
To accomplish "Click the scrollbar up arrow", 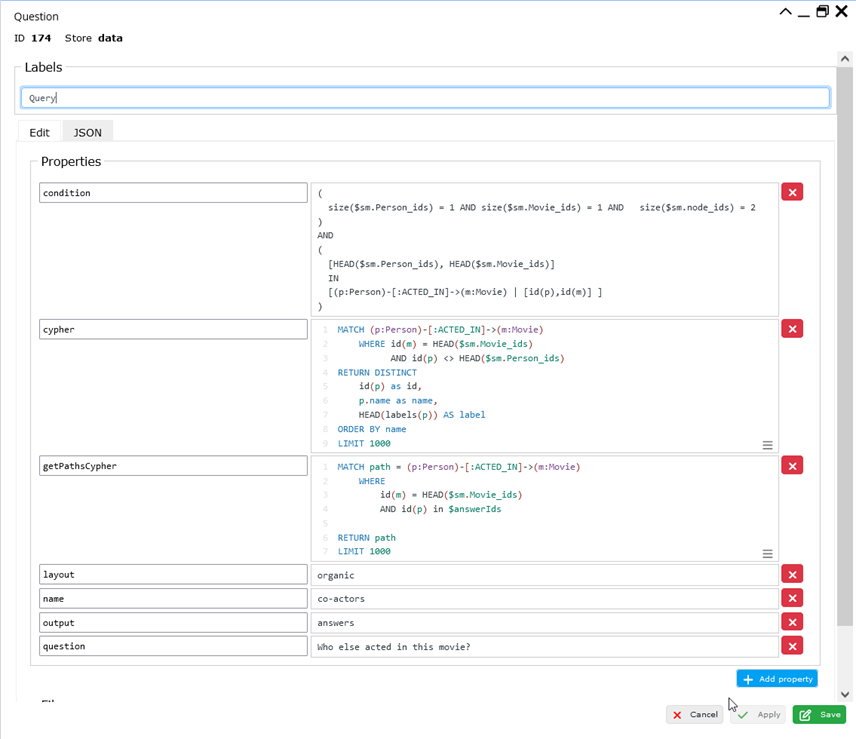I will click(845, 59).
